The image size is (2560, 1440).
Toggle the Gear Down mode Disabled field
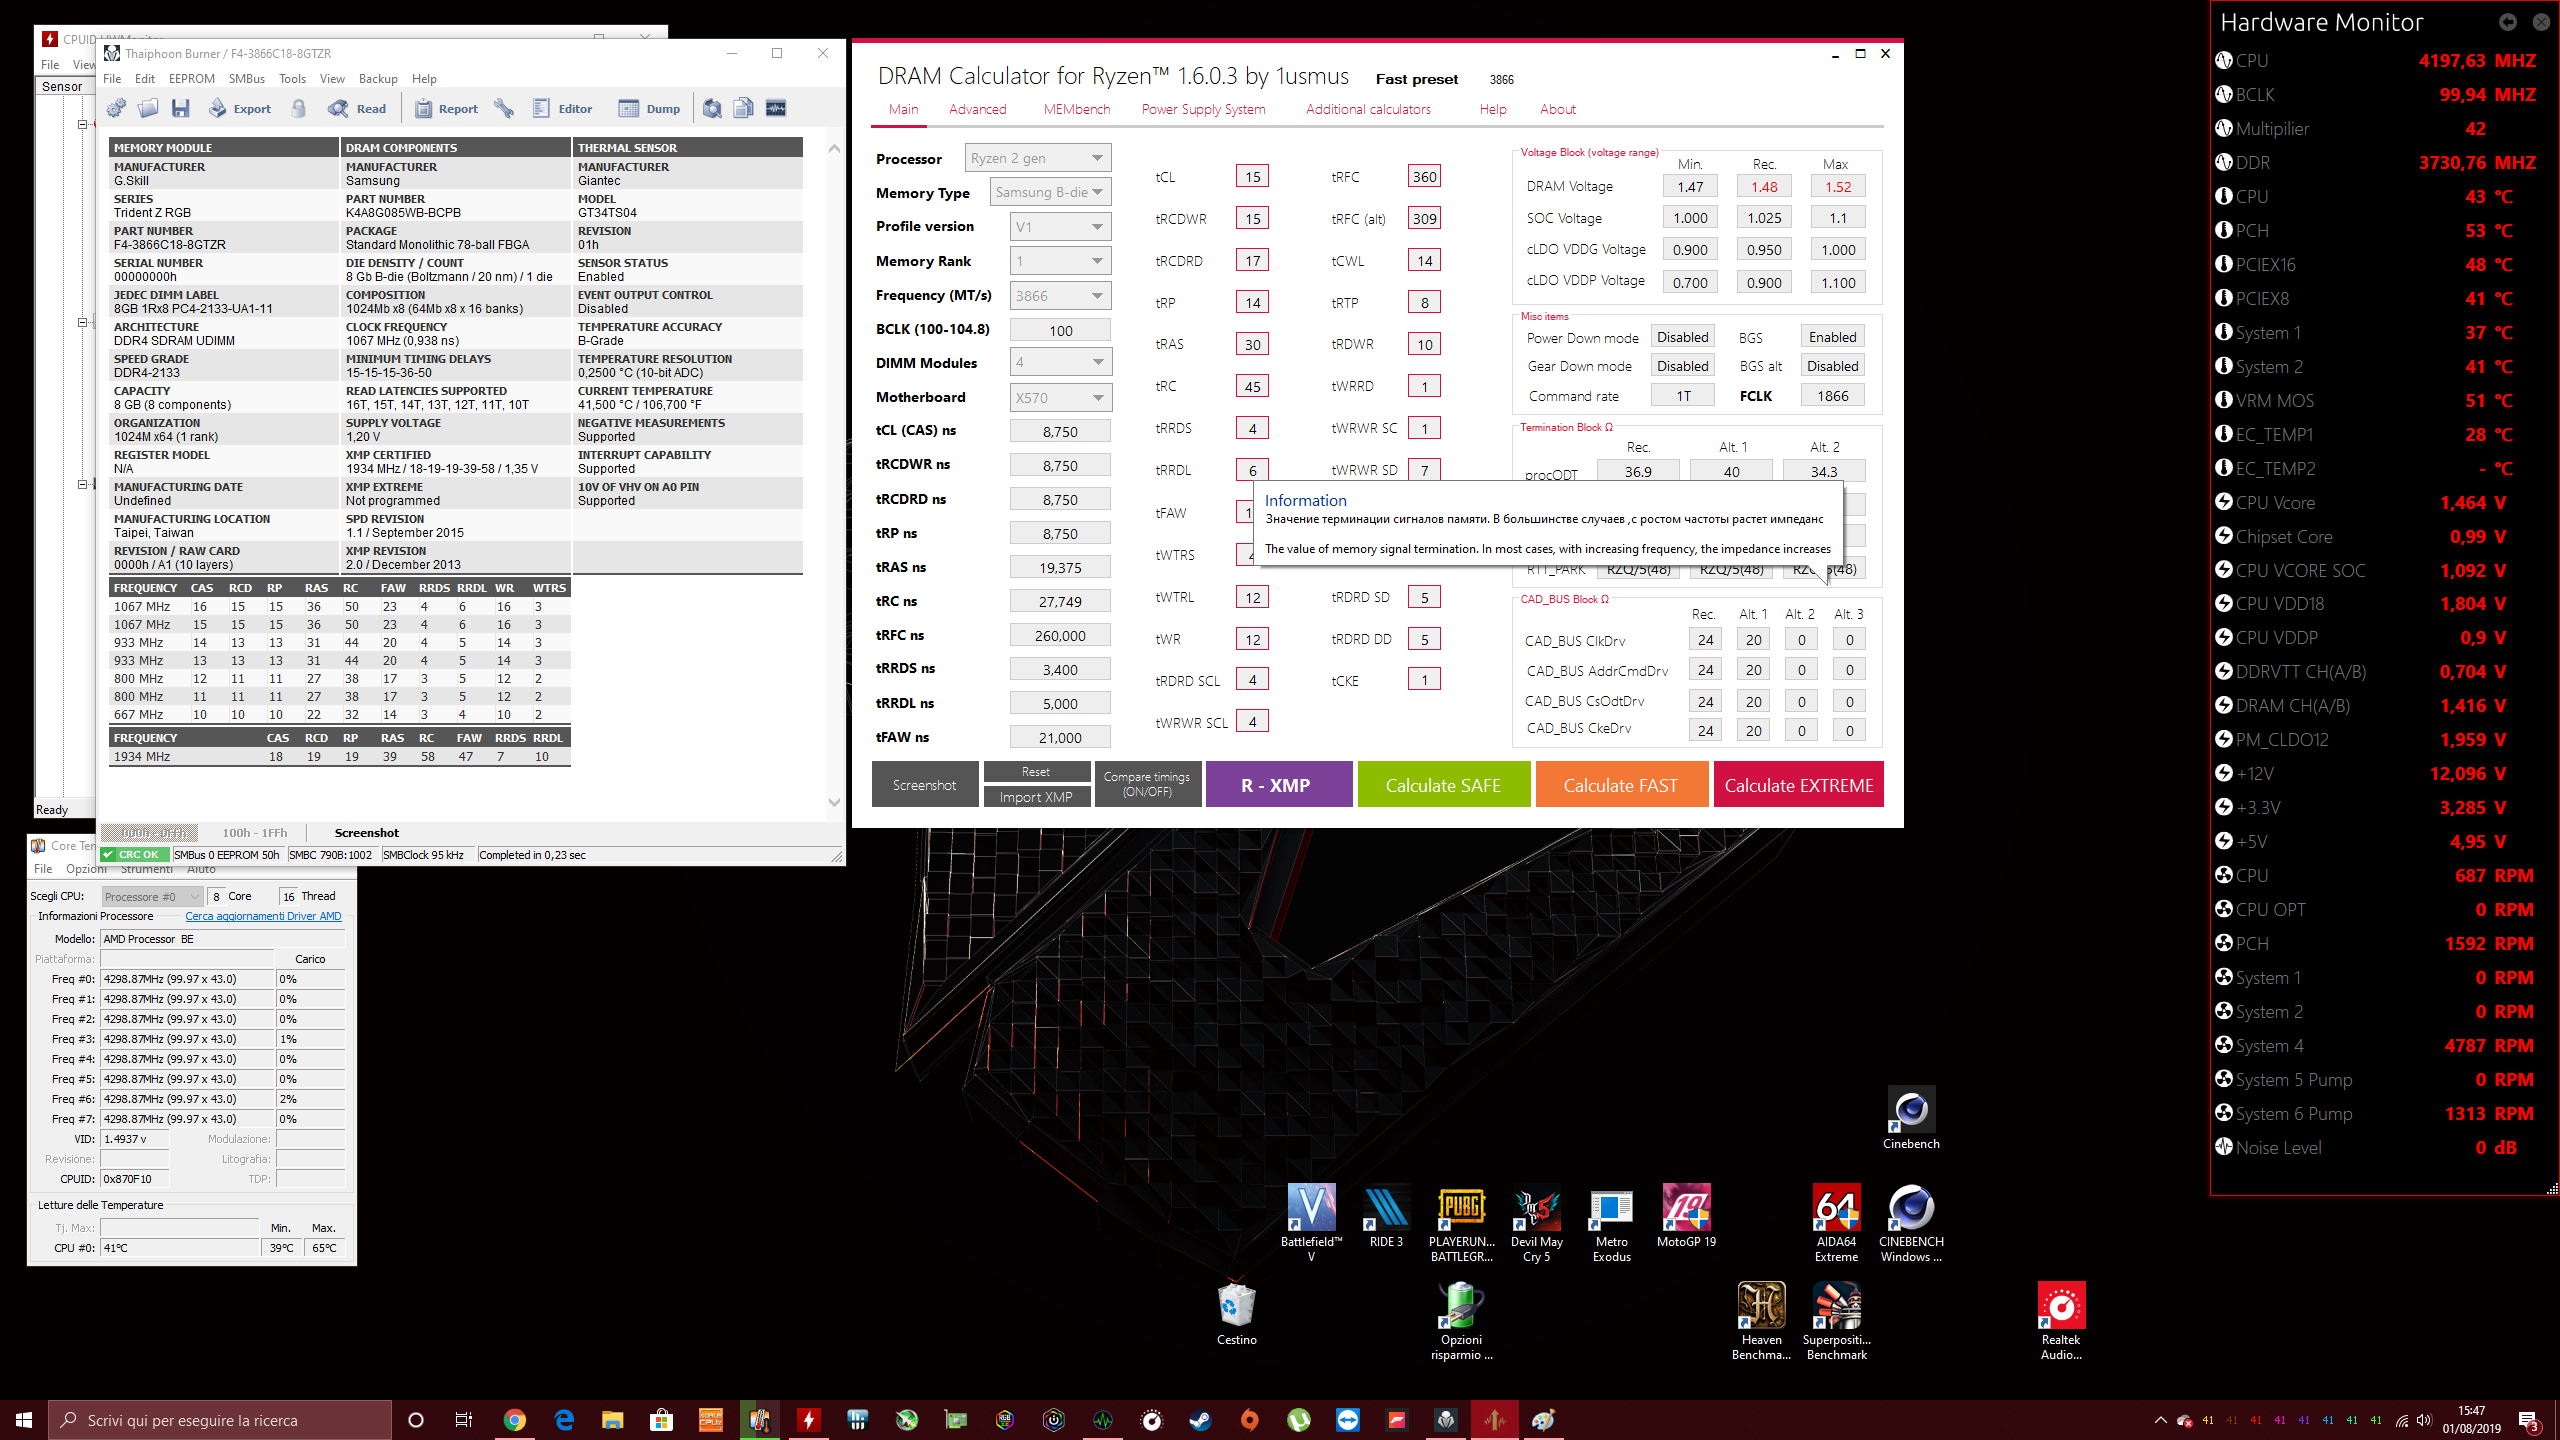click(1682, 366)
